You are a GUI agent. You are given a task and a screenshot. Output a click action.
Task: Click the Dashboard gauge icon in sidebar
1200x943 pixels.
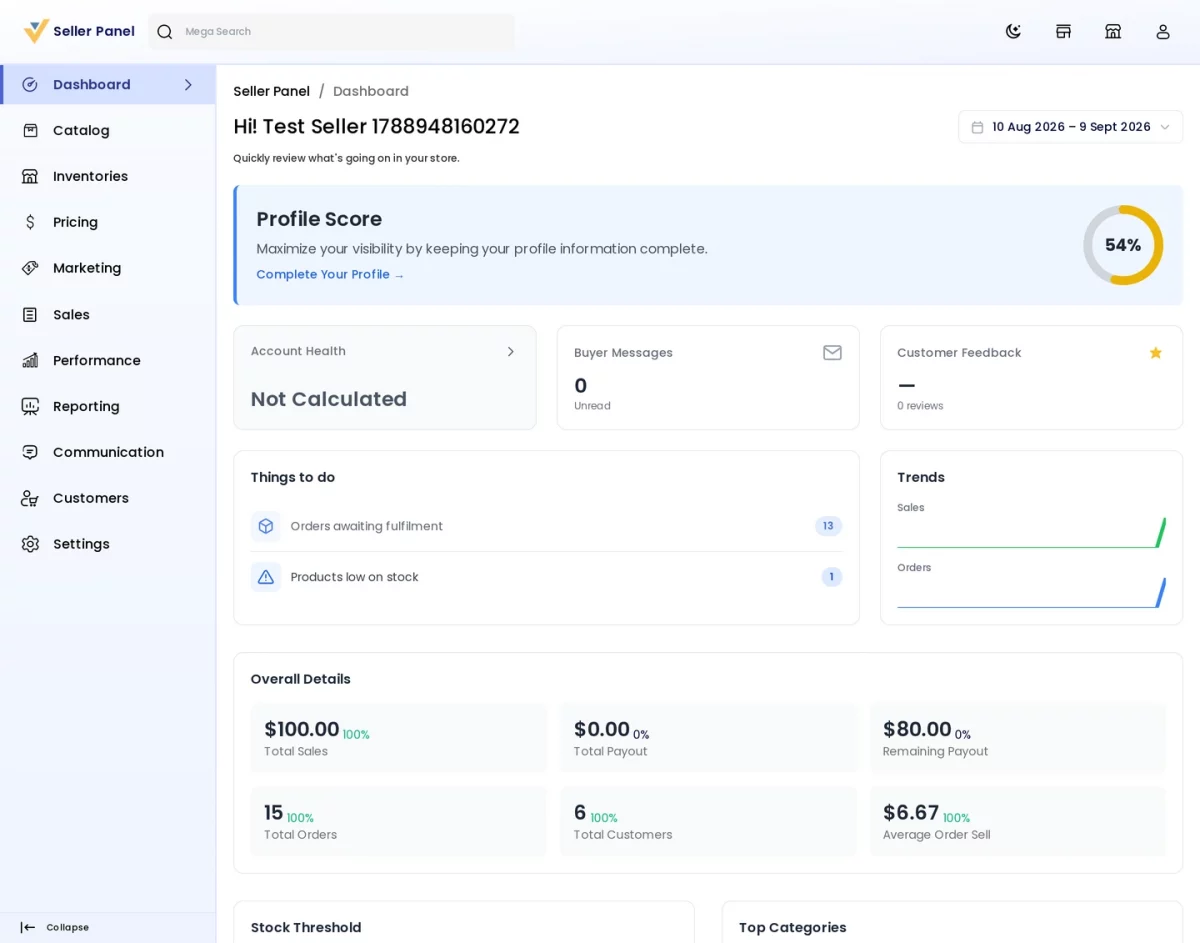point(30,85)
